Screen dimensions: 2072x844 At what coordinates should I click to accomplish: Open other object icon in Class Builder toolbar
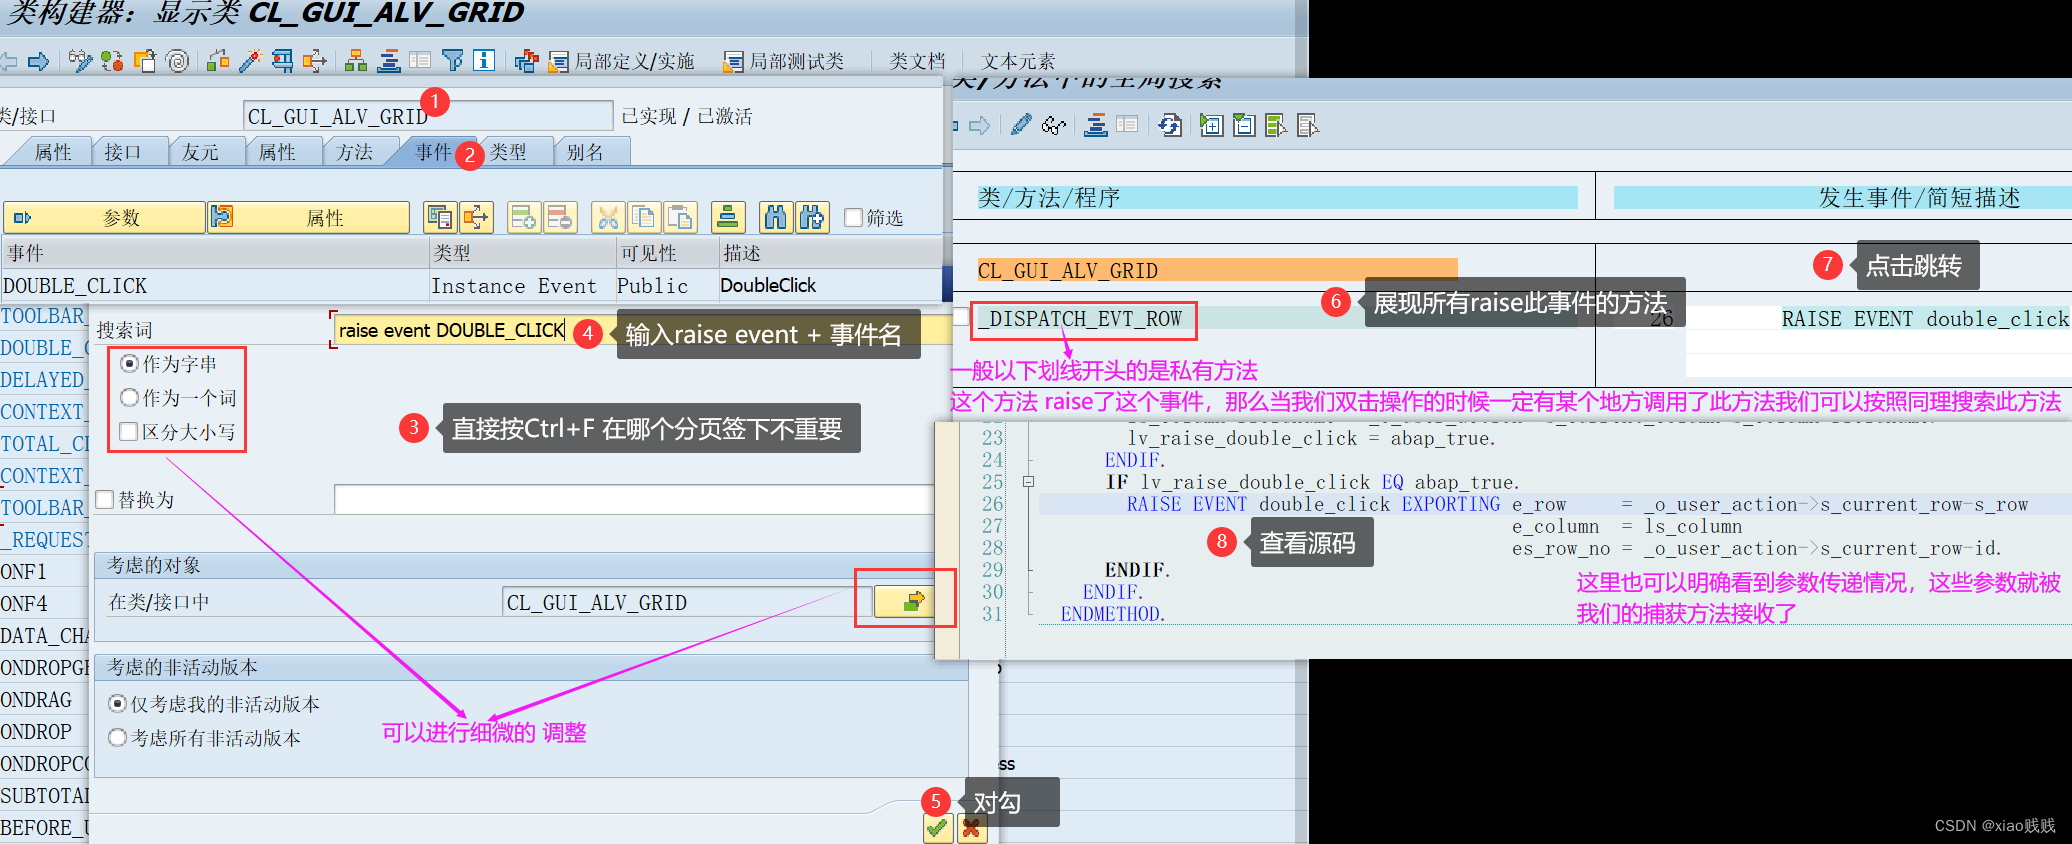coord(145,62)
